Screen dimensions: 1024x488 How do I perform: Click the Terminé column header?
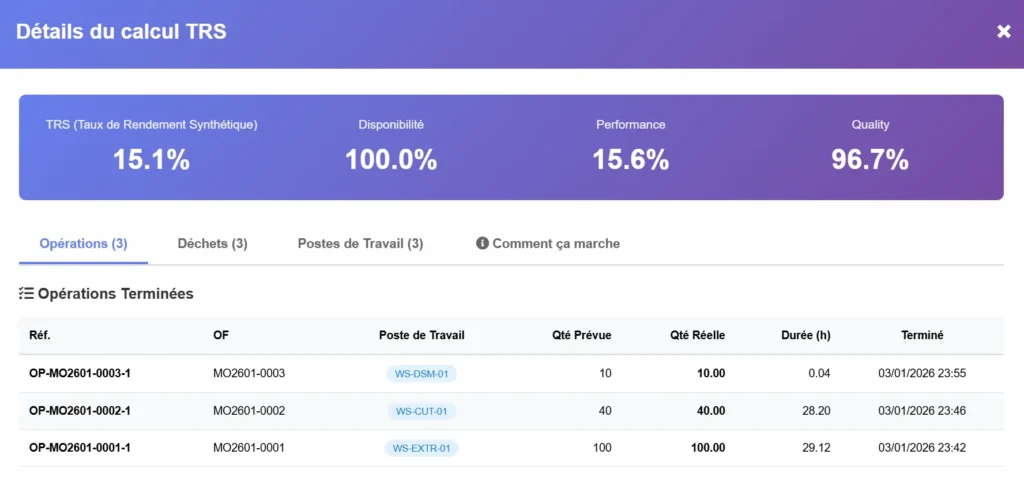pyautogui.click(x=921, y=335)
